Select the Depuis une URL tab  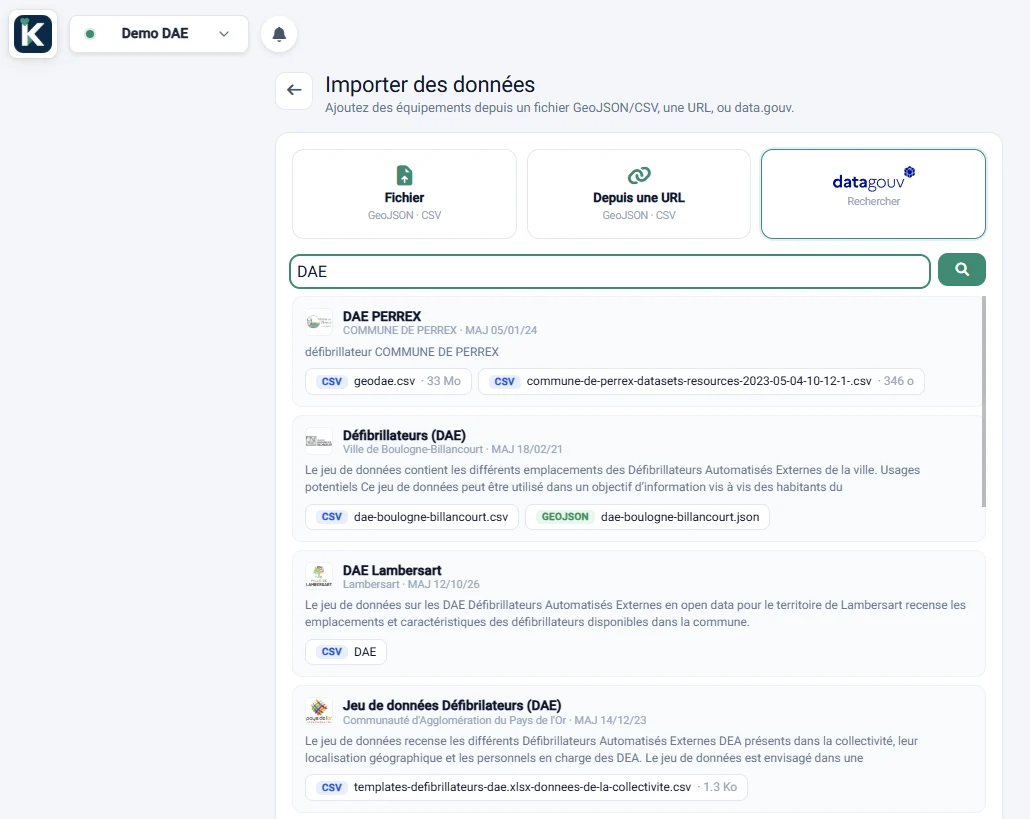pos(638,194)
